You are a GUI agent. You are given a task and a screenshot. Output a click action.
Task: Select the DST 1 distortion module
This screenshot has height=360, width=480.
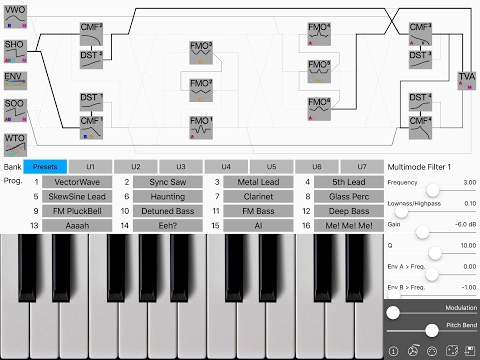pos(91,102)
